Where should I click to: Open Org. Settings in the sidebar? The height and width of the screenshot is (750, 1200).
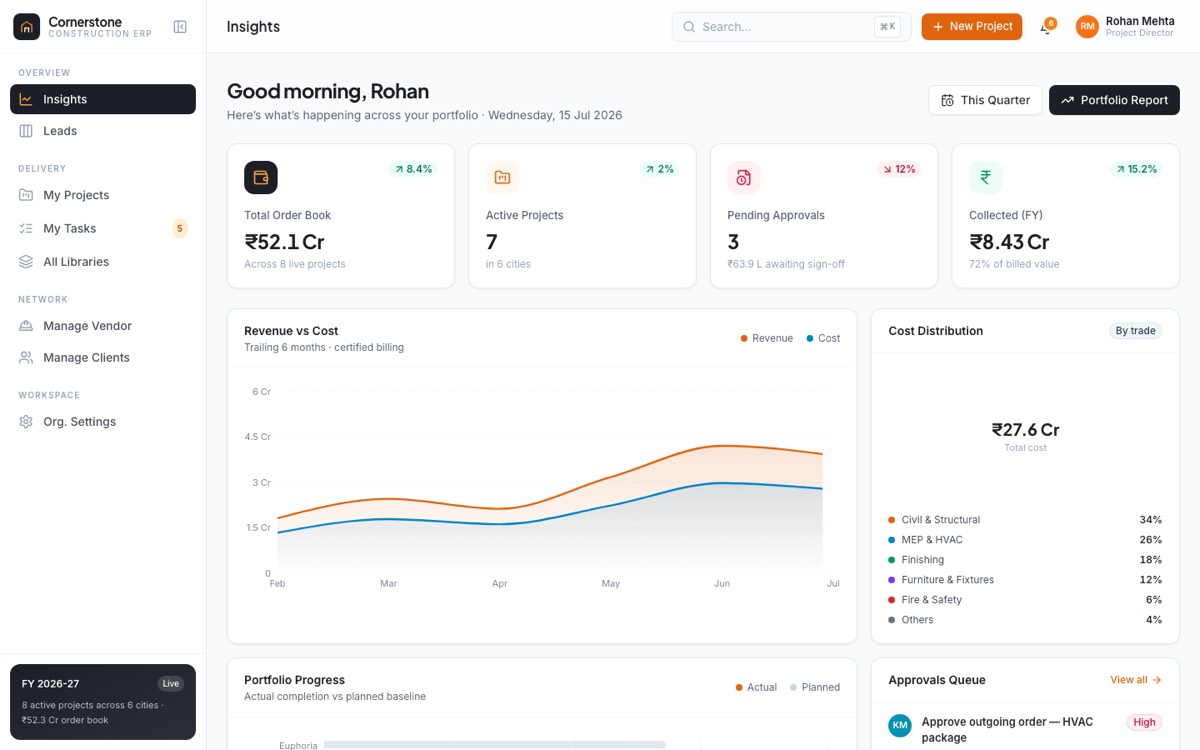(x=103, y=422)
